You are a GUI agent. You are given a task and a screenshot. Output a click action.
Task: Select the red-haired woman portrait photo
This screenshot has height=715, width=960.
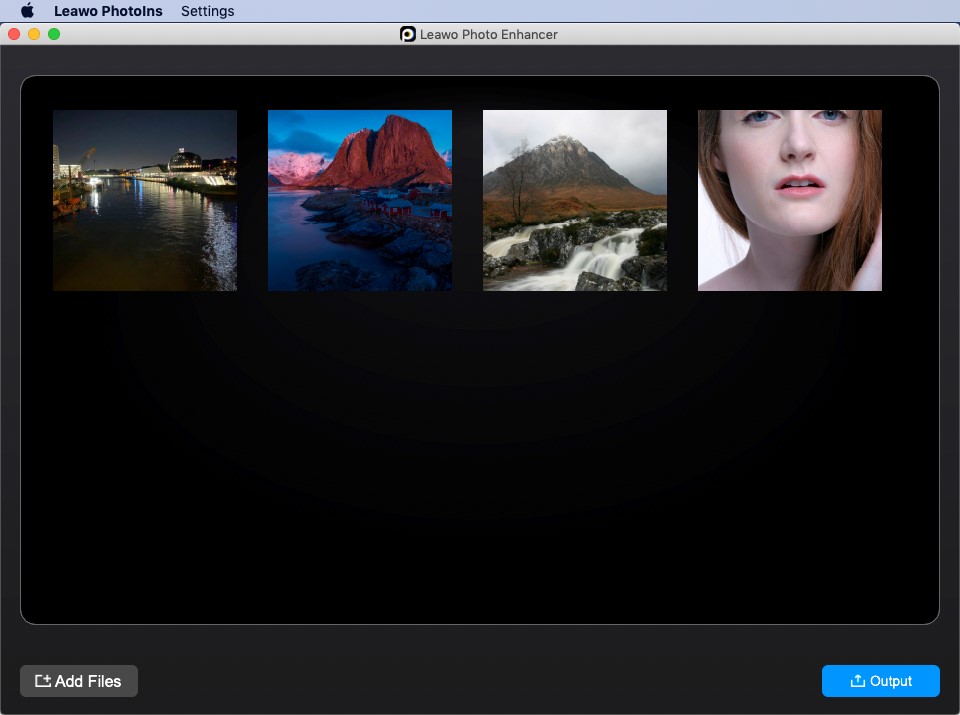click(x=790, y=200)
